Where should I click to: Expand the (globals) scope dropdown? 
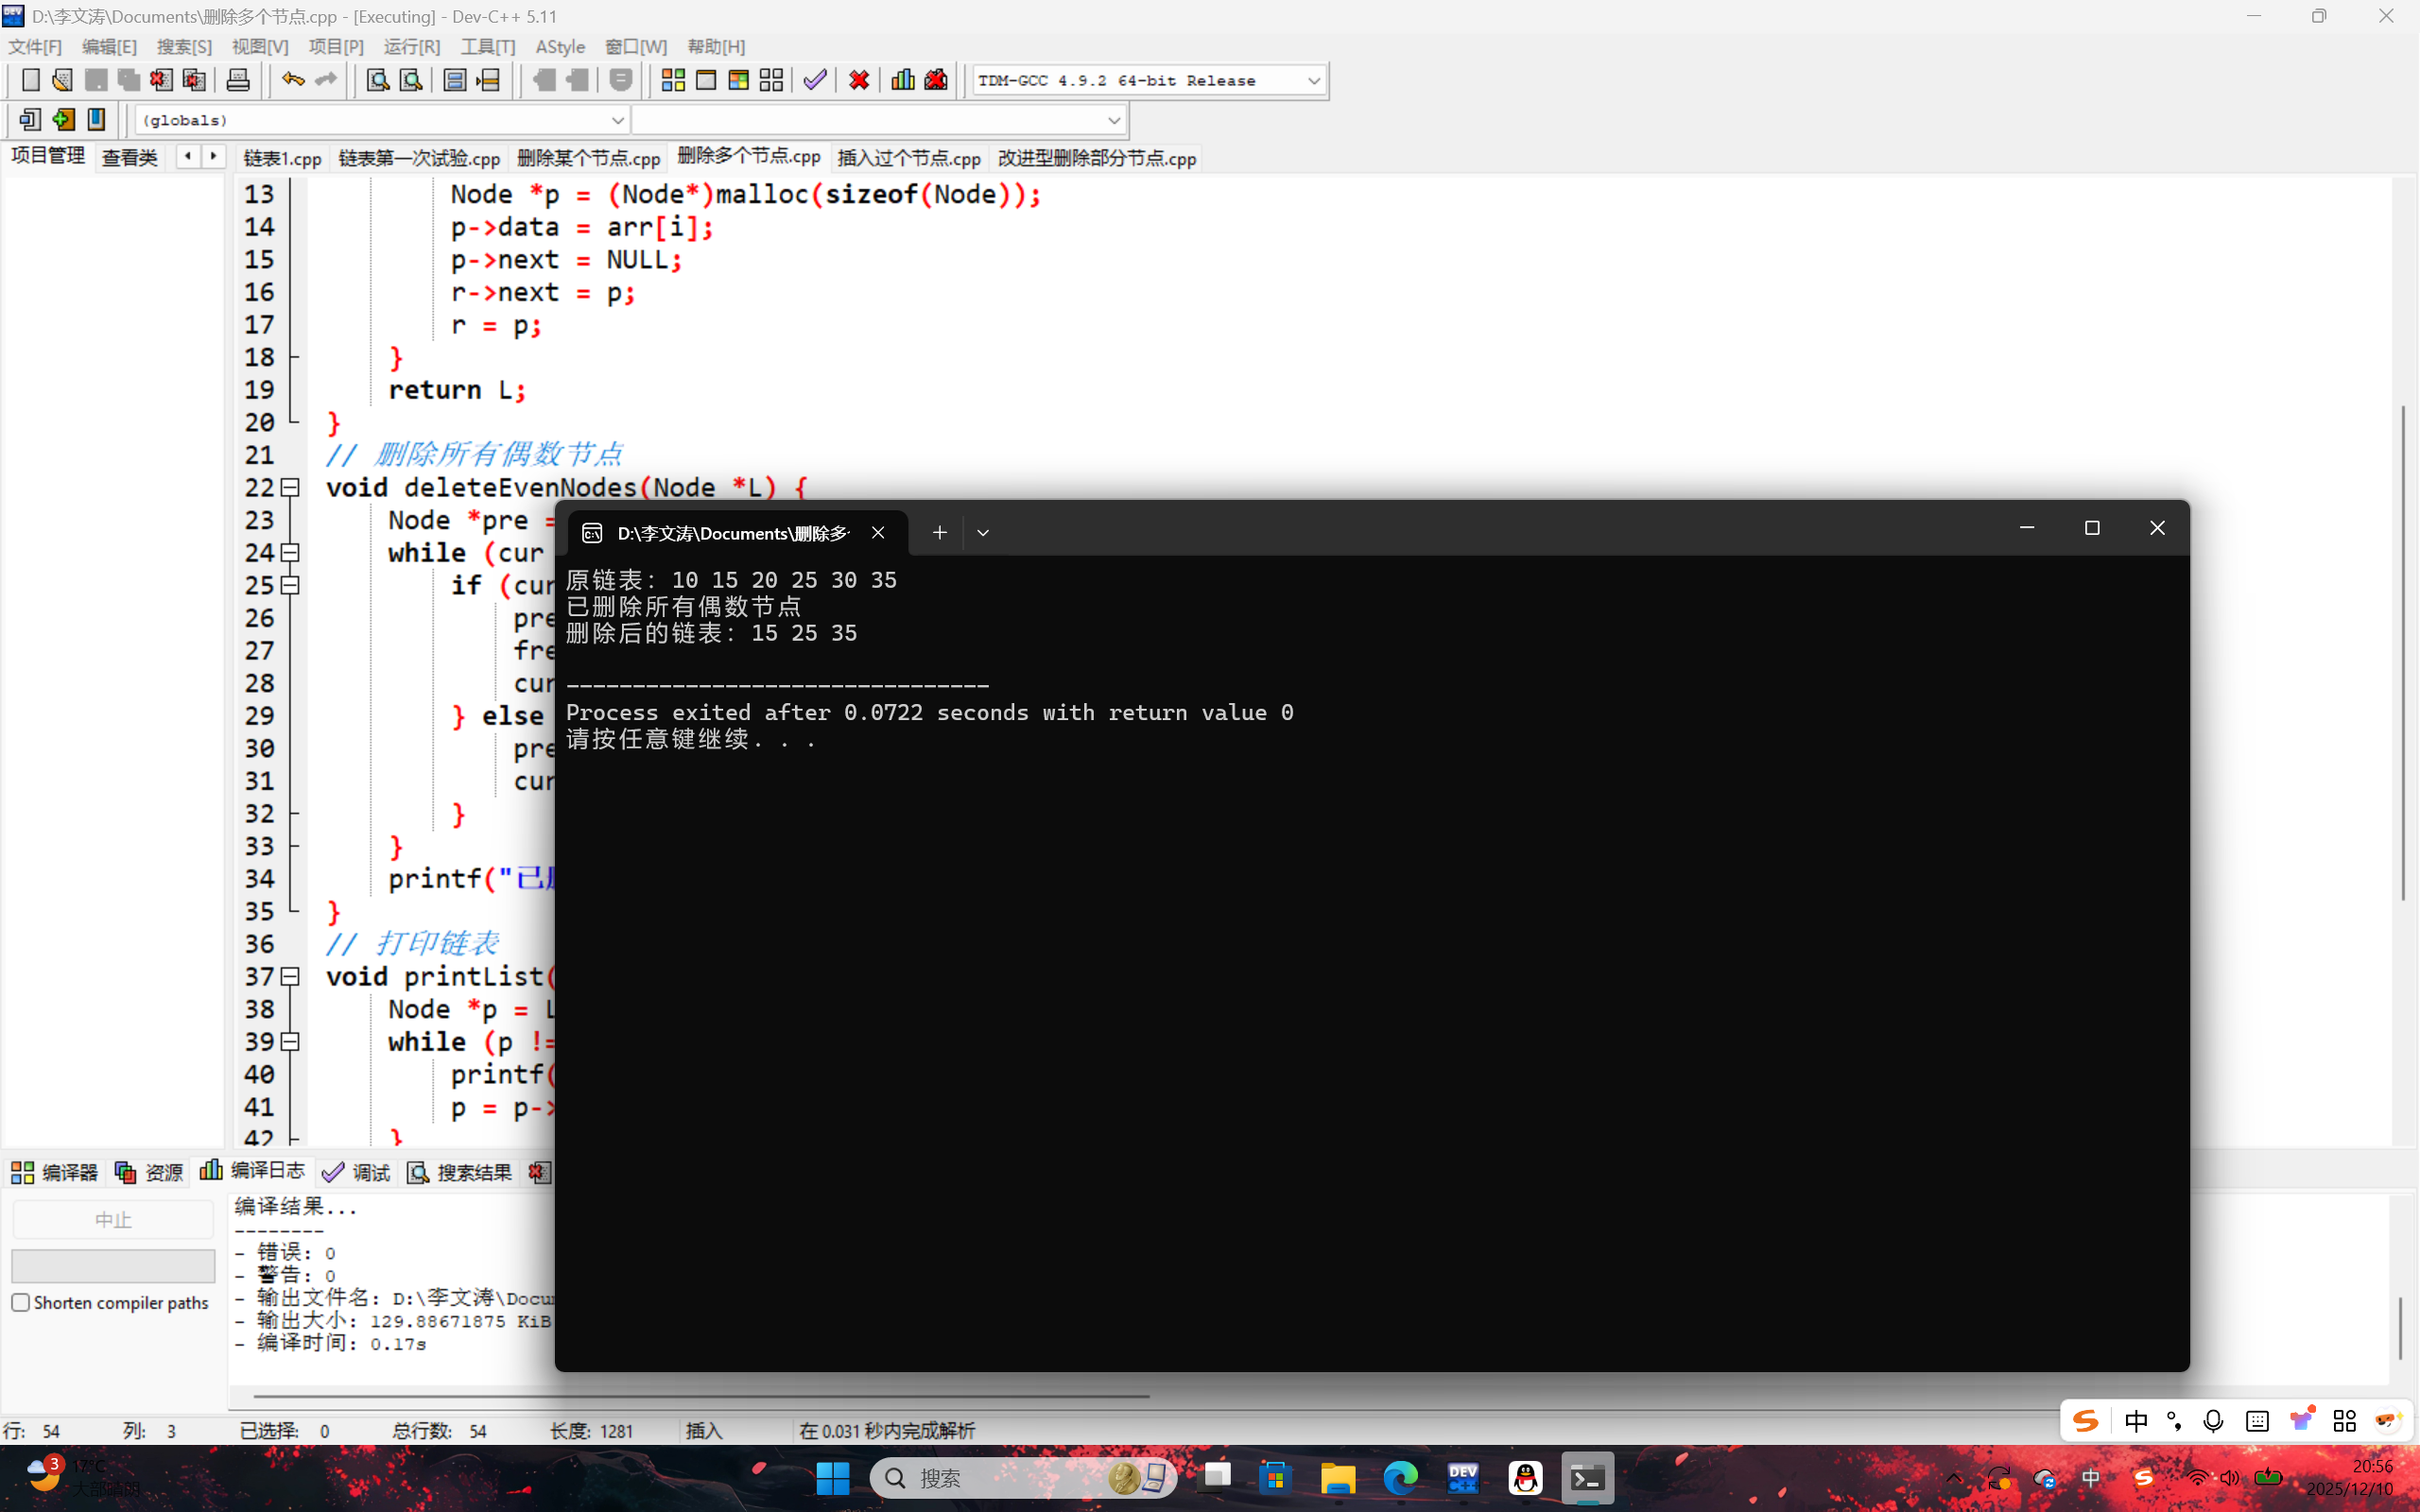pyautogui.click(x=617, y=120)
